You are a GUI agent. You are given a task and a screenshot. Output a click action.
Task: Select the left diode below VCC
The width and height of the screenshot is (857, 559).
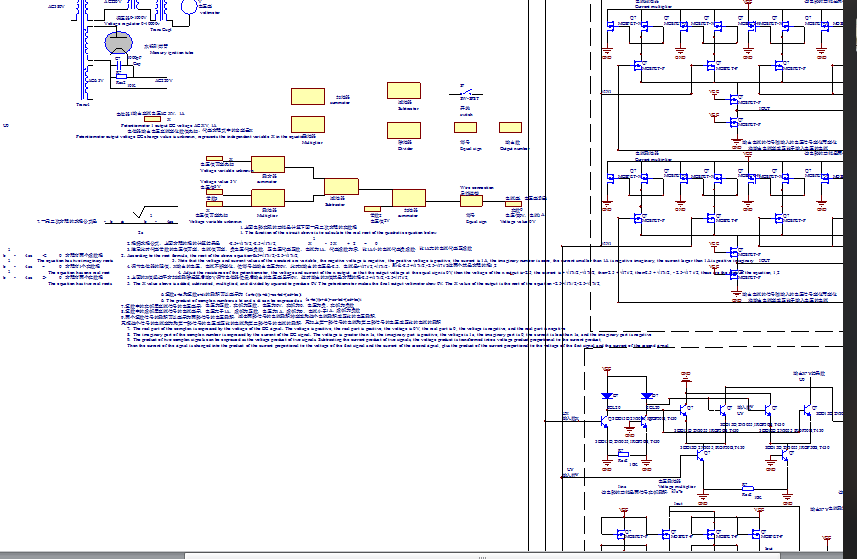[x=607, y=395]
